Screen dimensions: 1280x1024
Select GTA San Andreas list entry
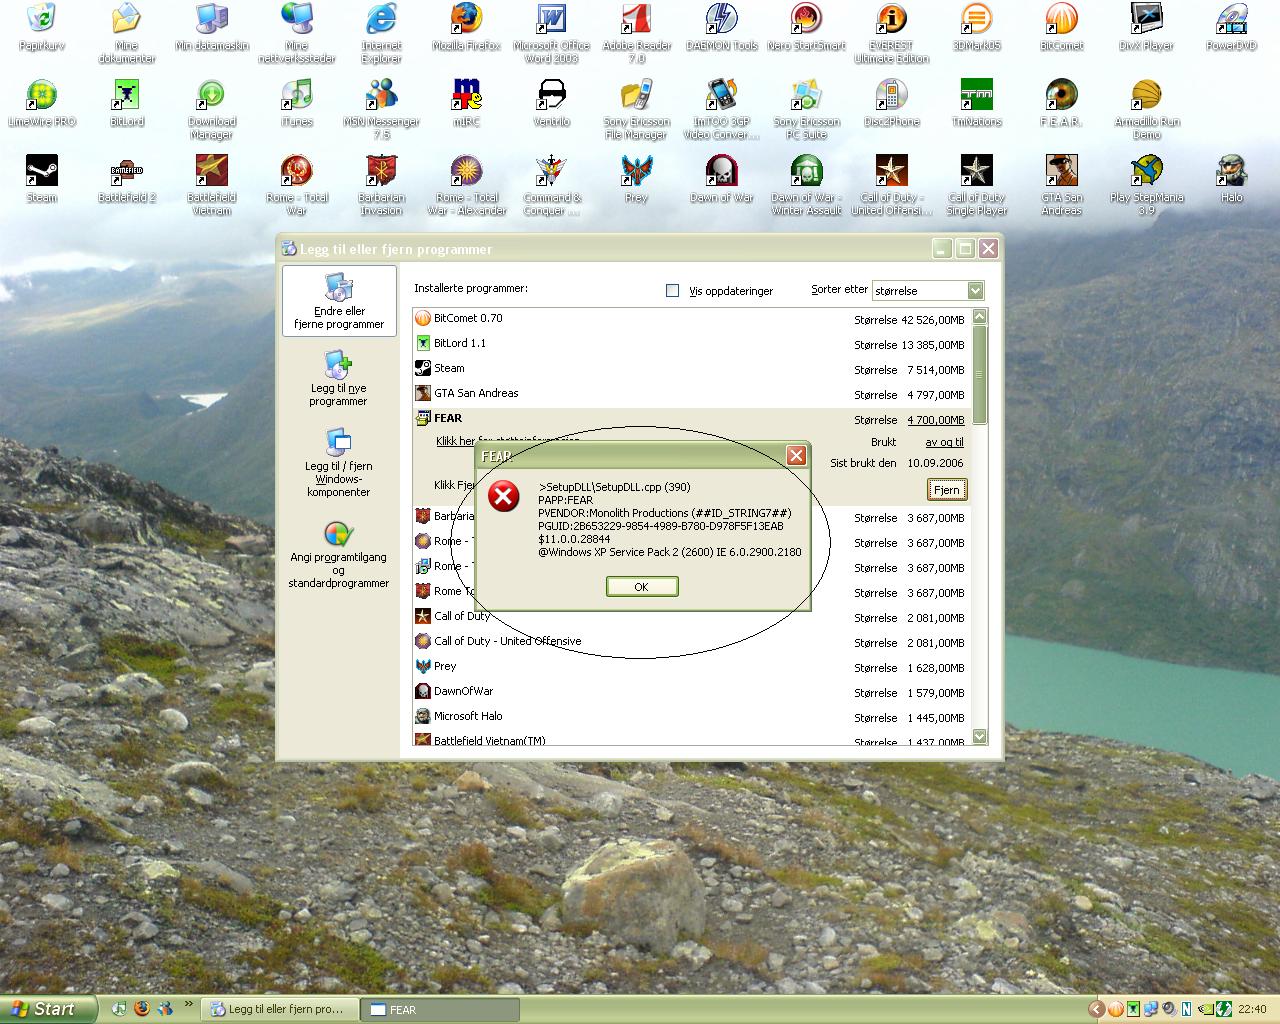coord(691,394)
